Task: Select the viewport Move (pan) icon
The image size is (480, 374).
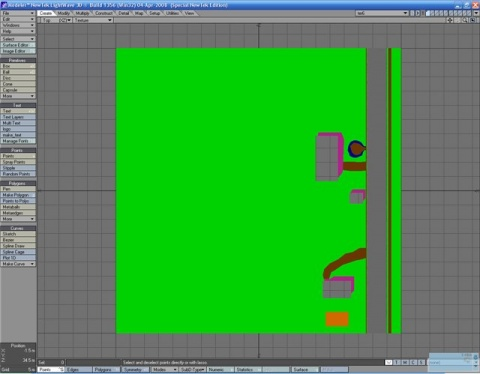Action: pyautogui.click(x=450, y=20)
